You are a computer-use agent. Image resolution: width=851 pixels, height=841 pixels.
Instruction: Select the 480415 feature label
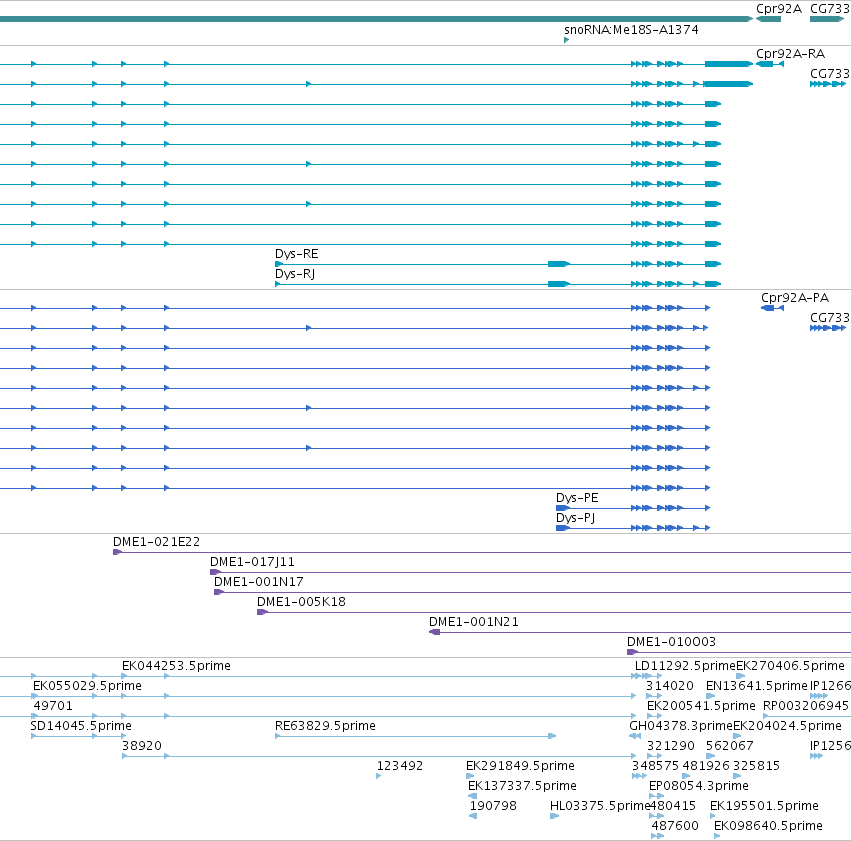pyautogui.click(x=672, y=806)
